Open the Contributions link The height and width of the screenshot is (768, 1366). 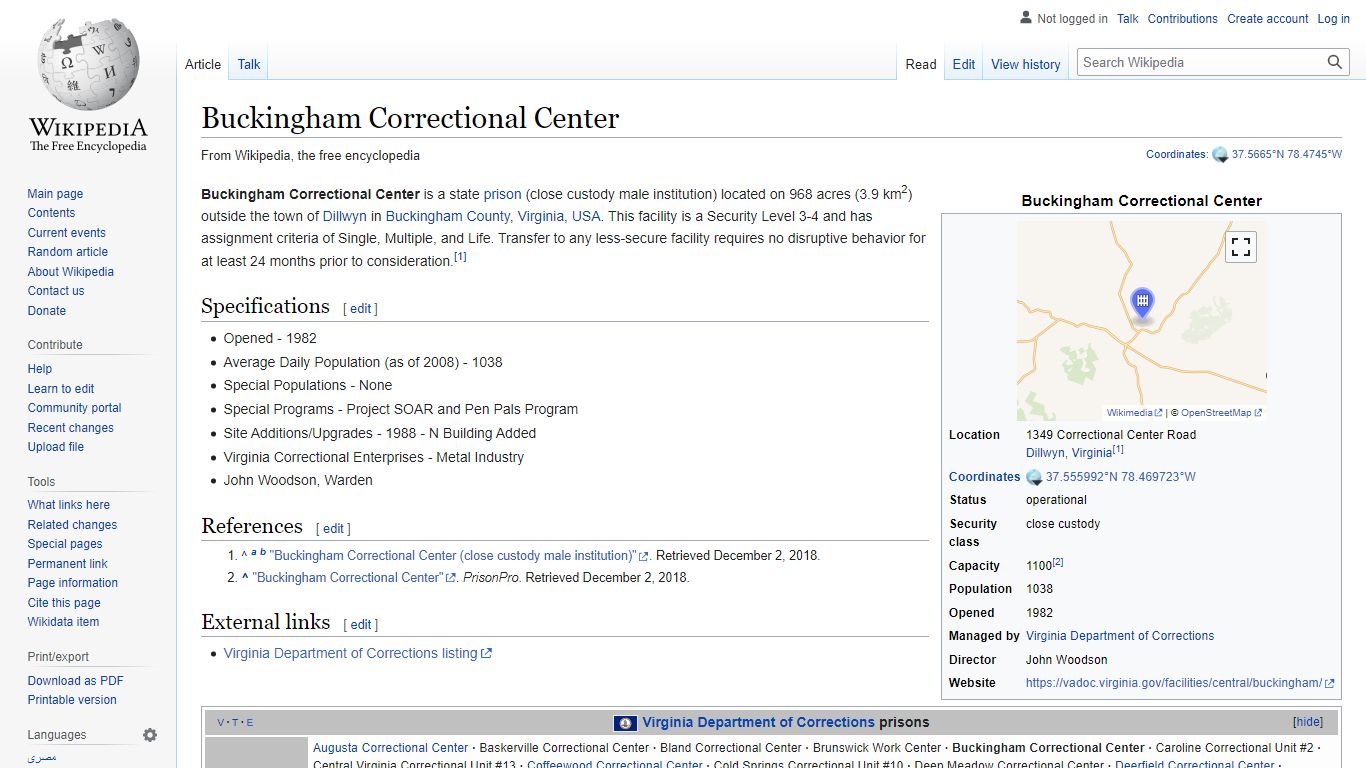coord(1183,19)
